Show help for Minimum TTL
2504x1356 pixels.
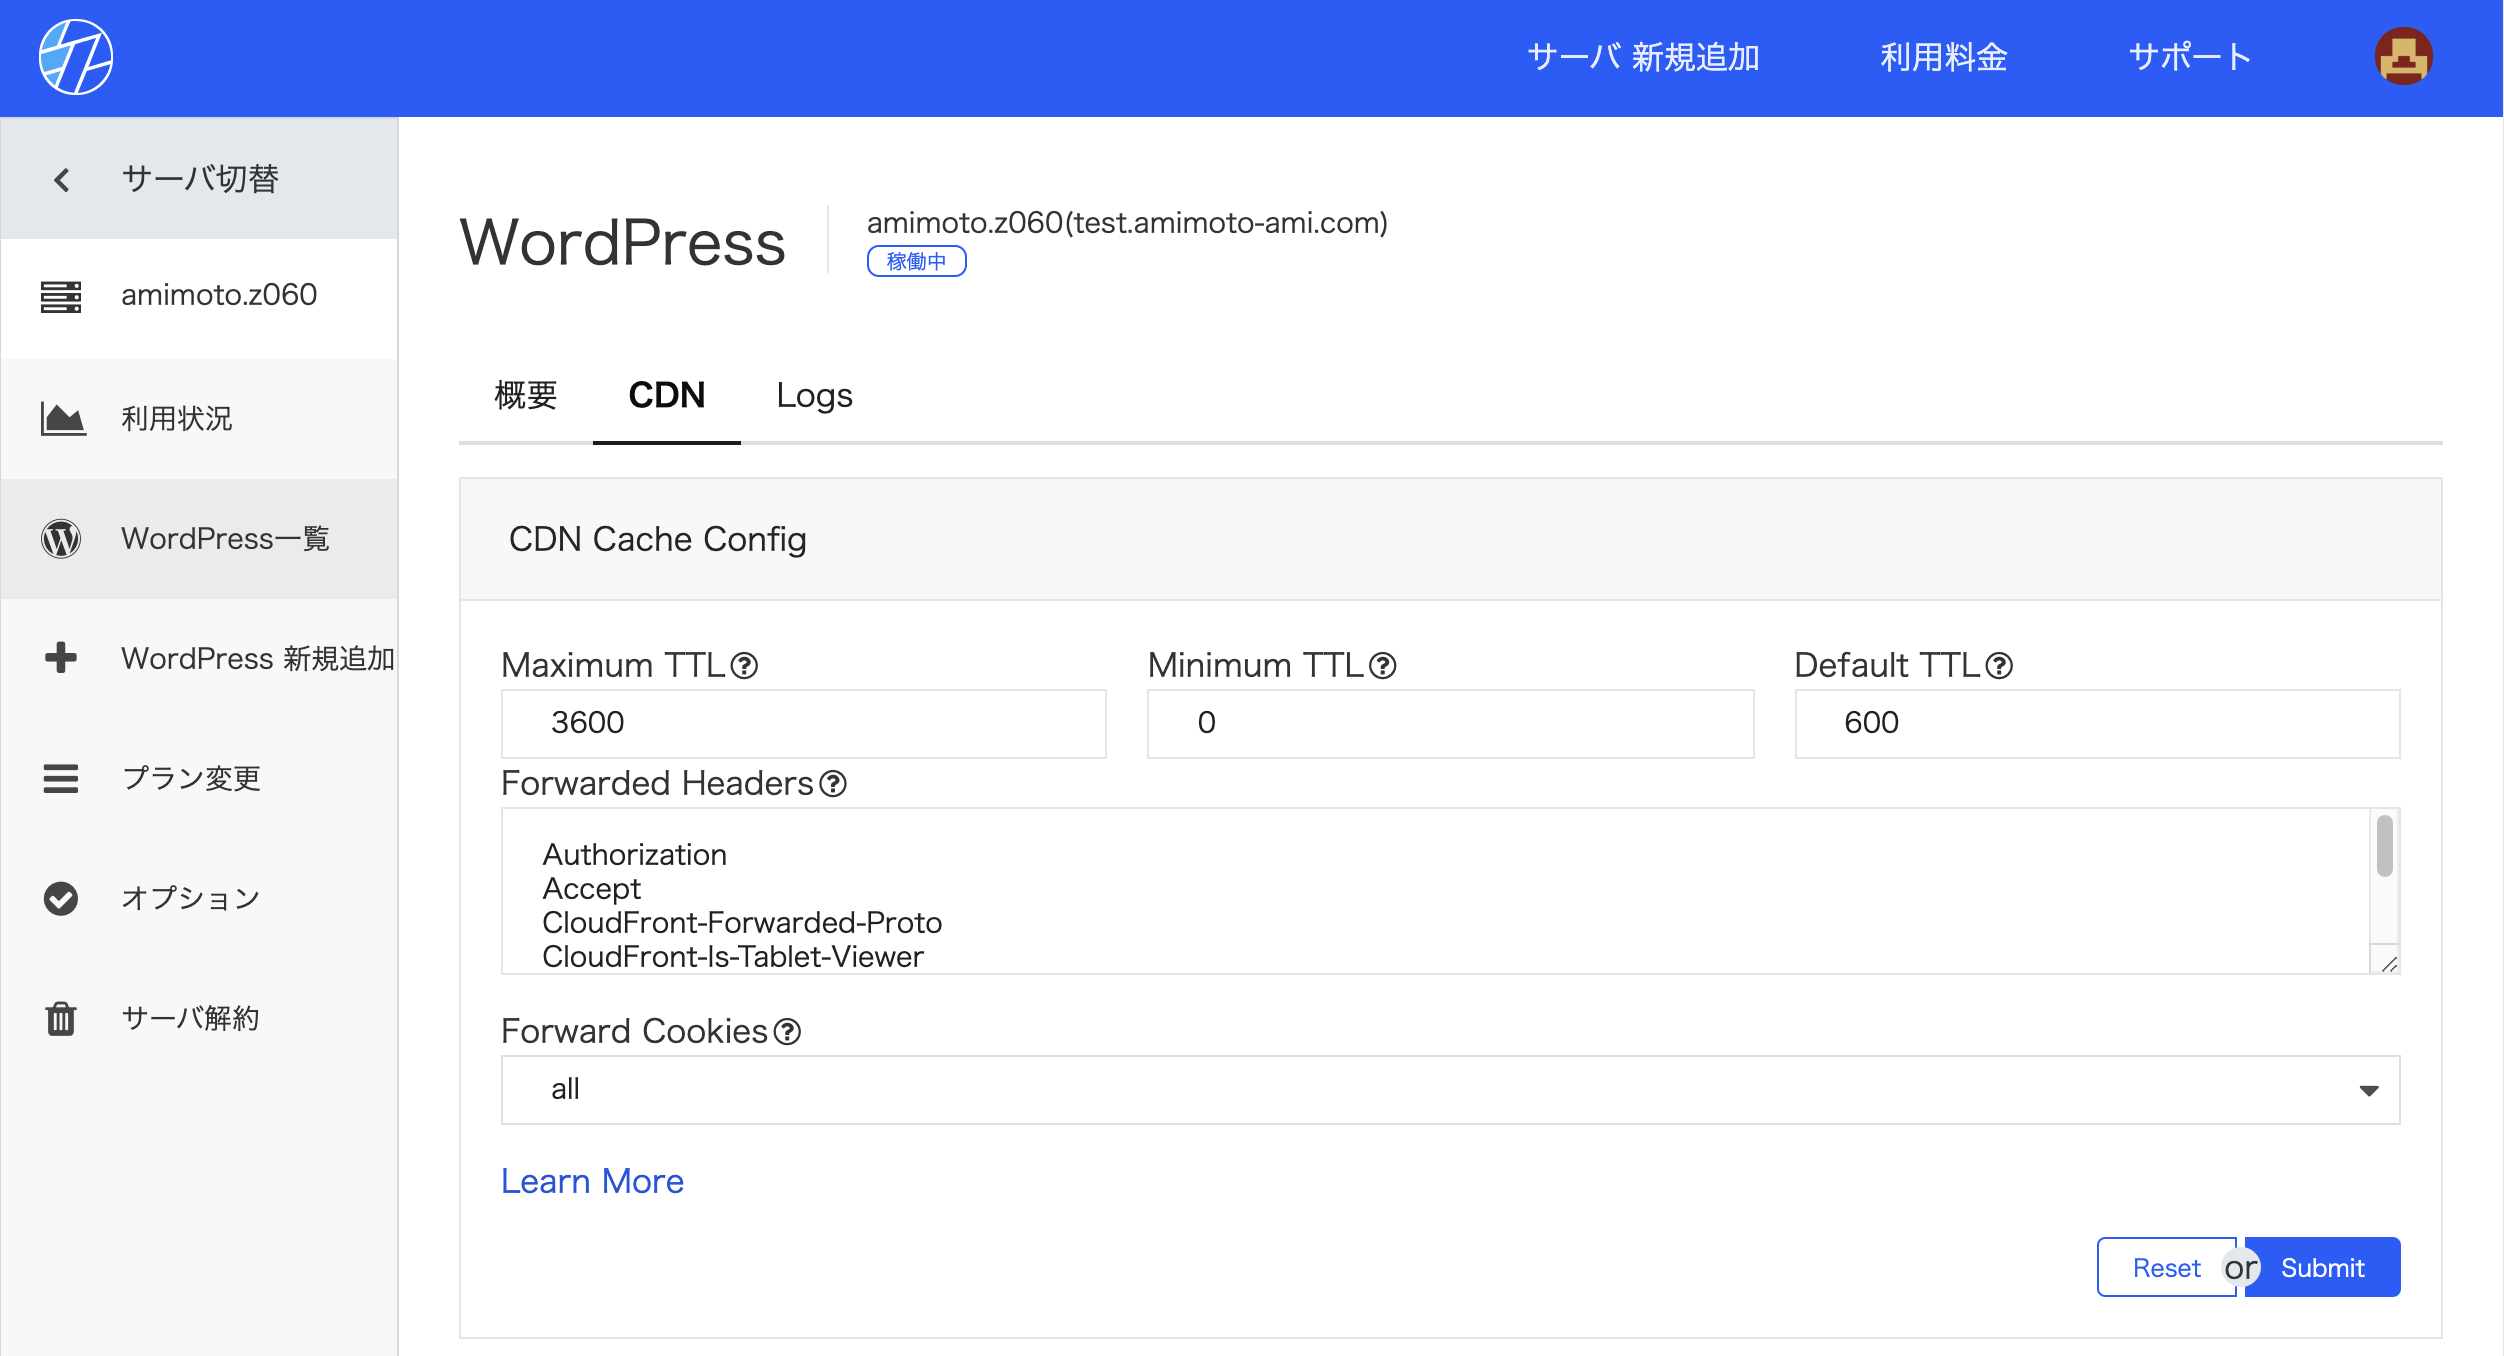1382,666
